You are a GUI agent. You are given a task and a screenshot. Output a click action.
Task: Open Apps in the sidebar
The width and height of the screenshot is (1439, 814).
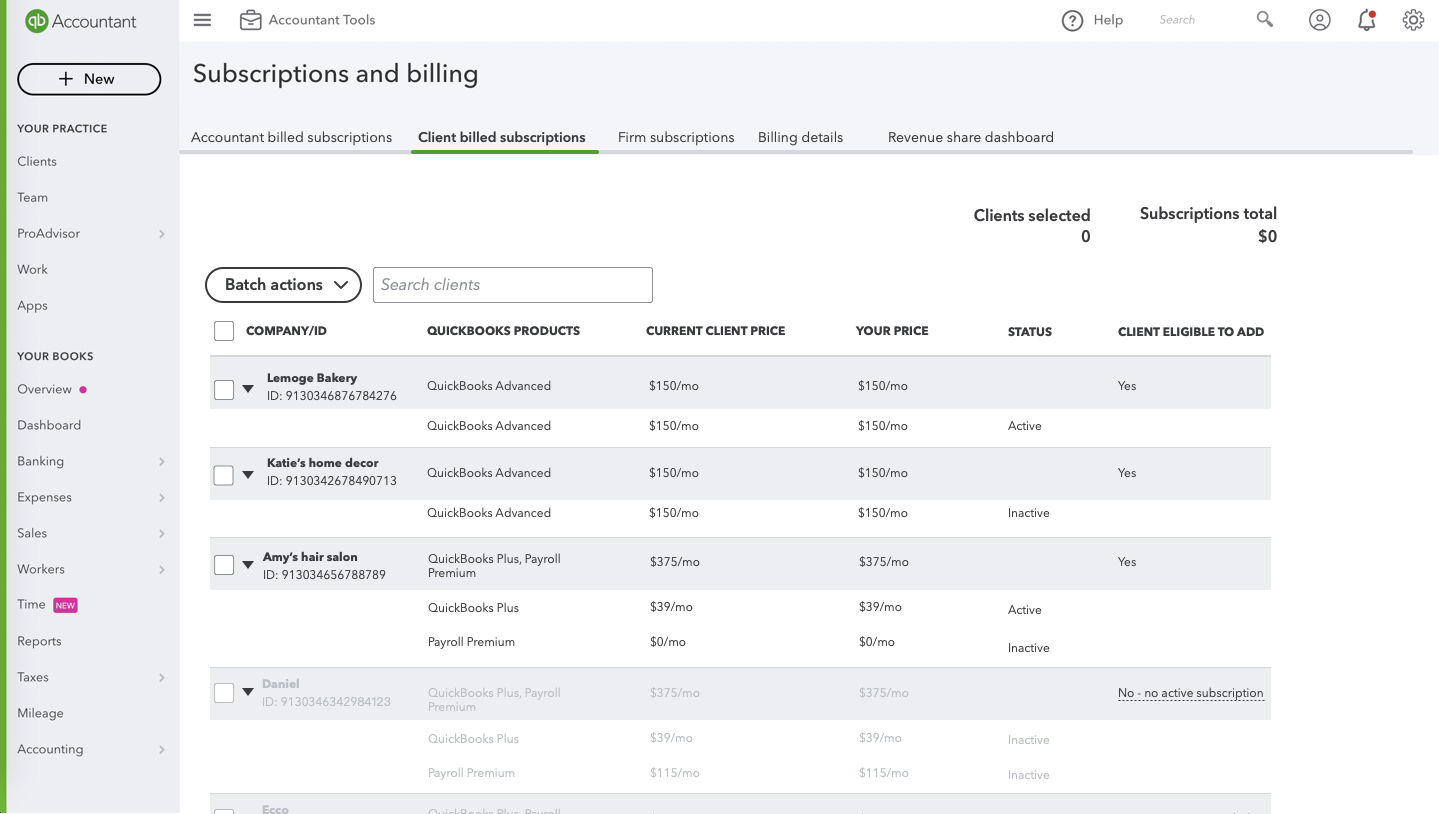[x=32, y=305]
